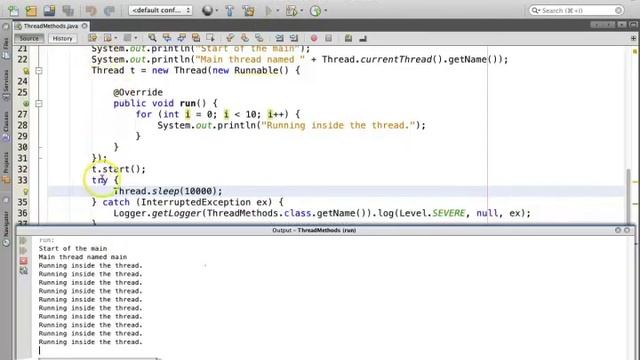Screen dimensions: 640x360
Task: Click the Open Project toolbar icon
Action: 49,11
